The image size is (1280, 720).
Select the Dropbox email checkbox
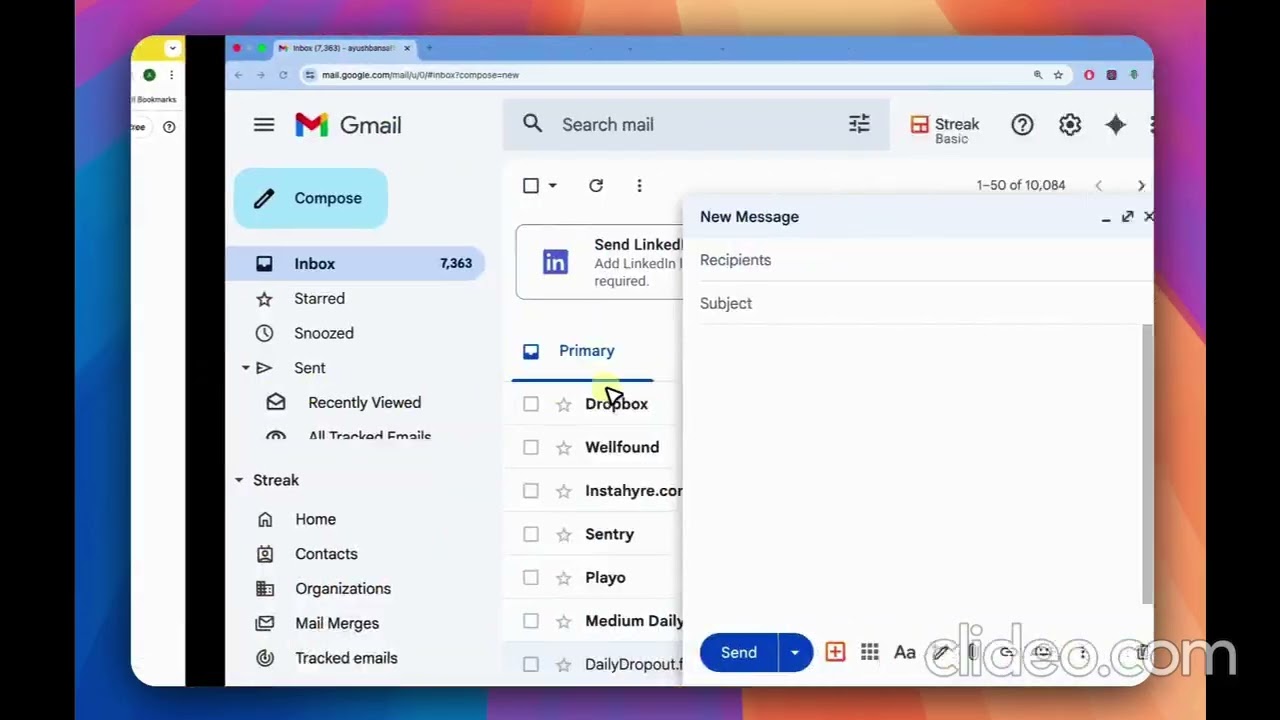[531, 404]
